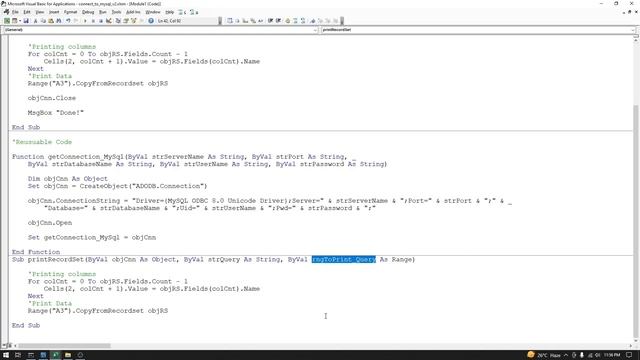The width and height of the screenshot is (640, 360).
Task: Open the Debug menu
Action: pos(88,12)
